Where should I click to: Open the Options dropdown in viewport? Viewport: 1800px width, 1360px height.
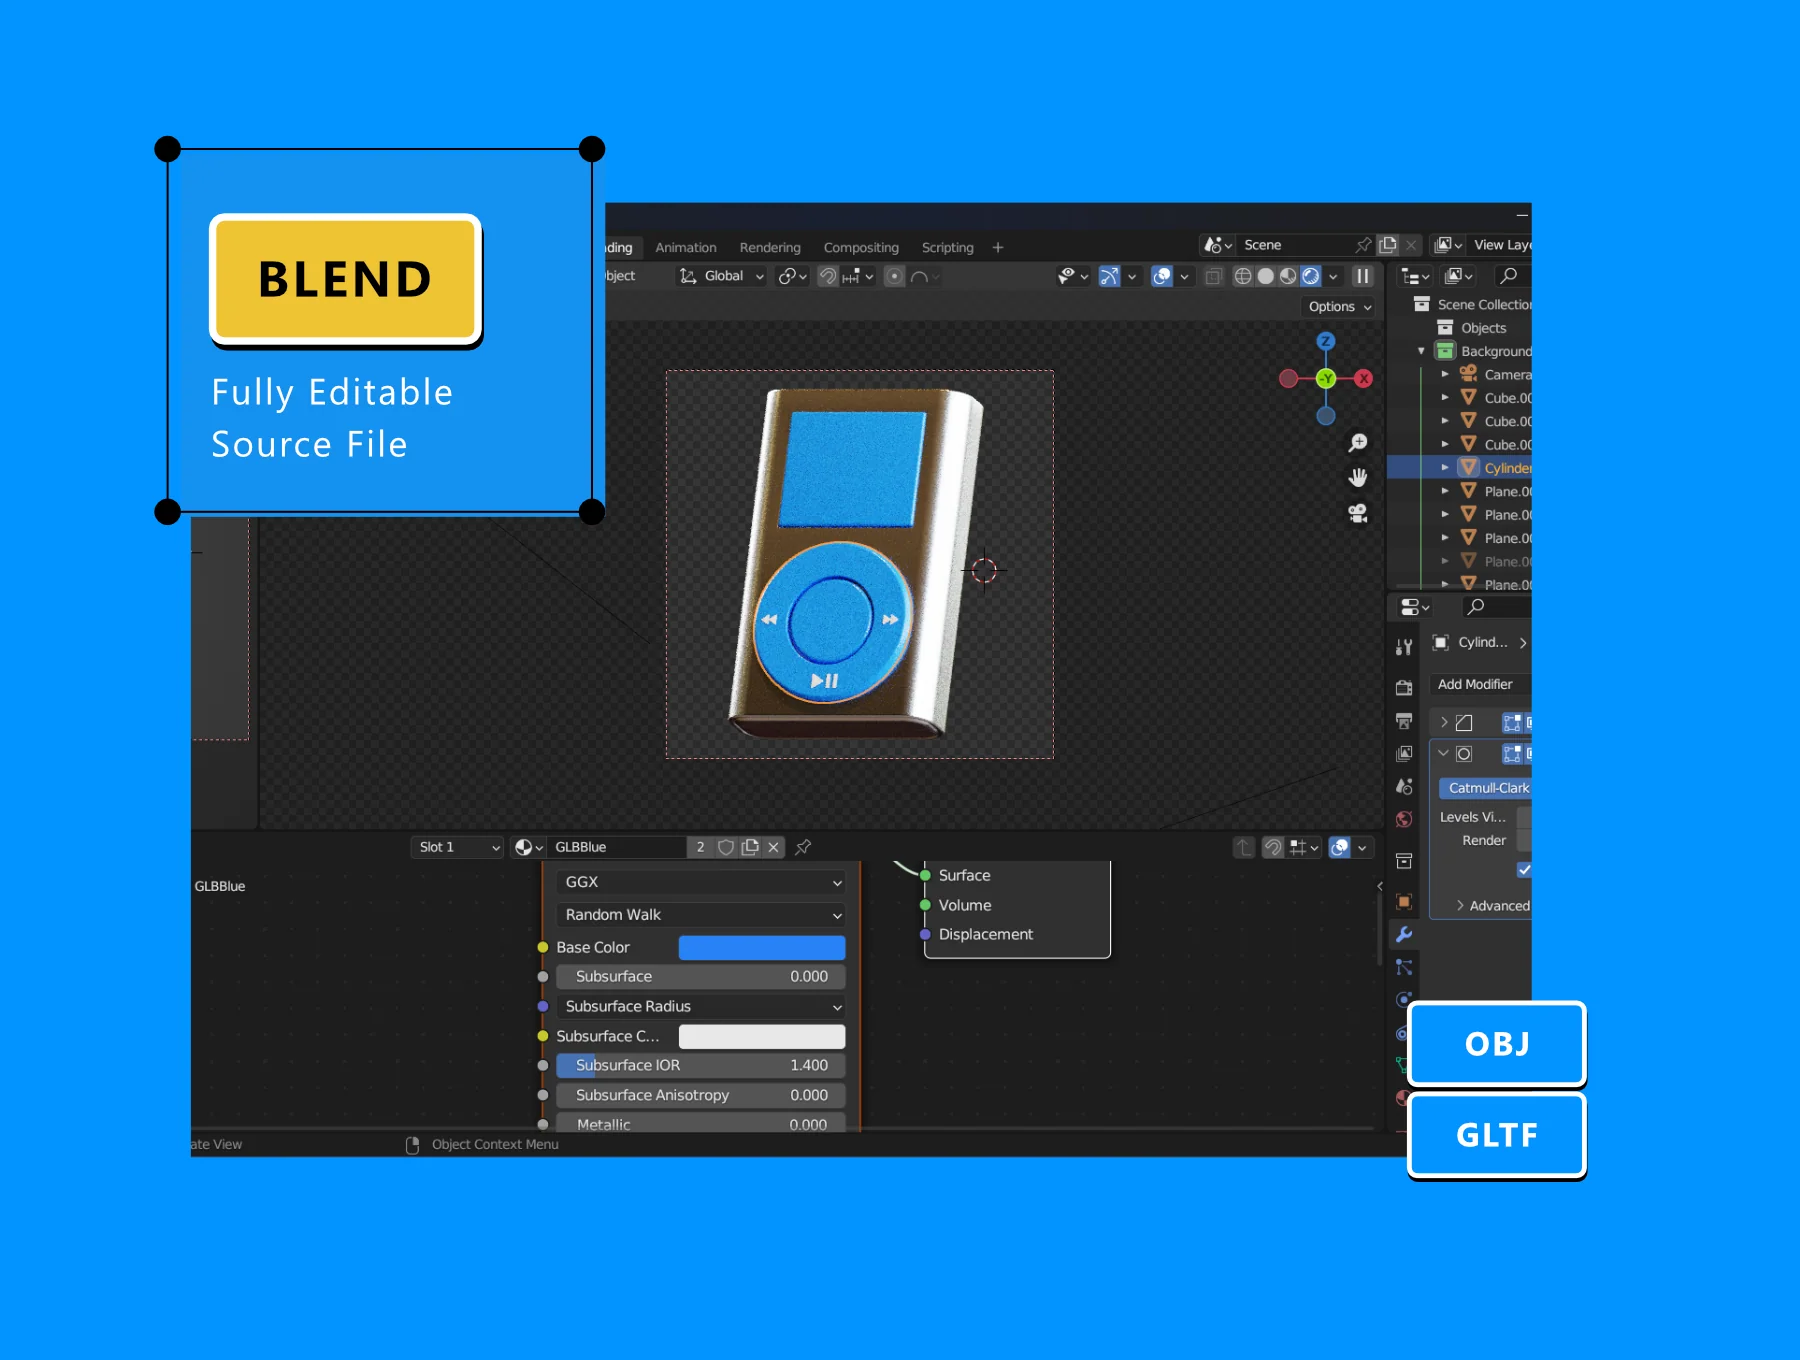click(x=1340, y=307)
